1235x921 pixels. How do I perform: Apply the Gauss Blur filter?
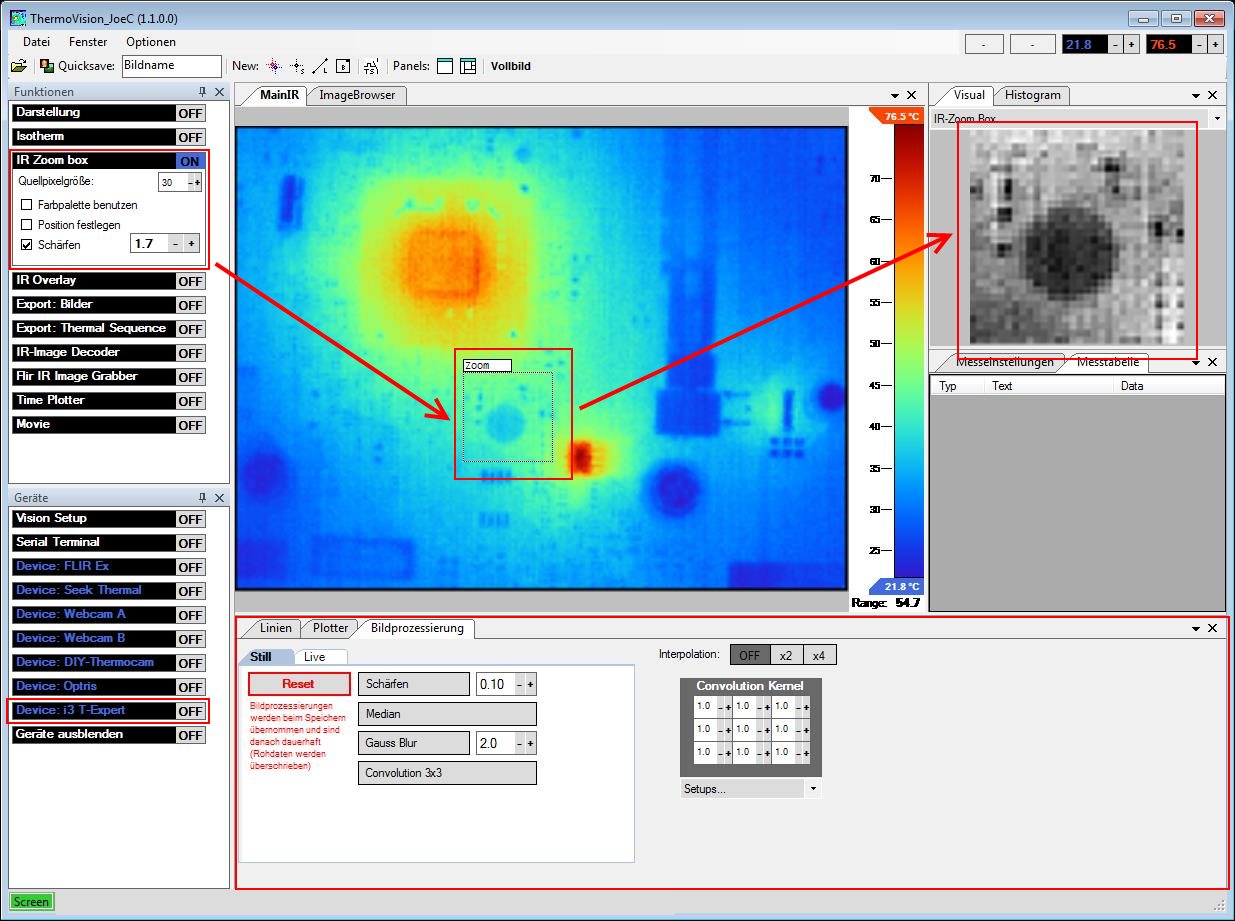413,743
